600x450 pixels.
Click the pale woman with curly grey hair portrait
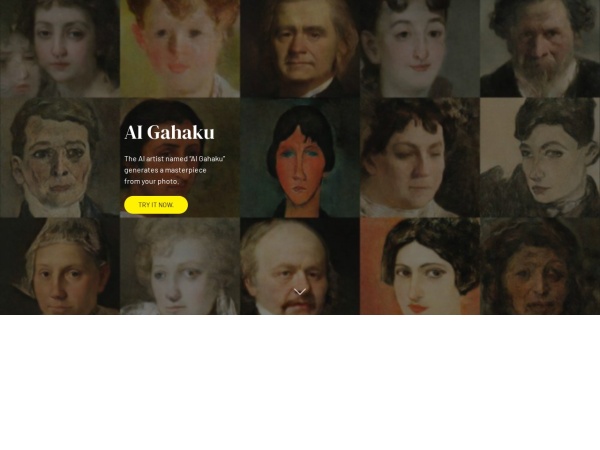pyautogui.click(x=180, y=266)
